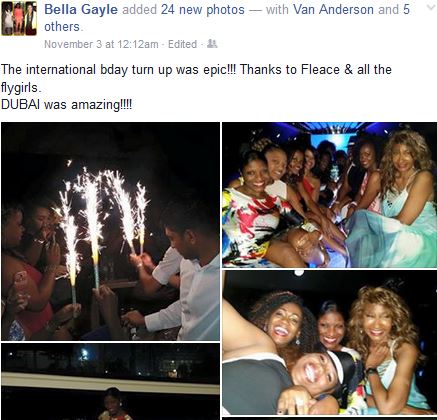Open the 24 new photos link
The image size is (437, 420).
coord(203,10)
